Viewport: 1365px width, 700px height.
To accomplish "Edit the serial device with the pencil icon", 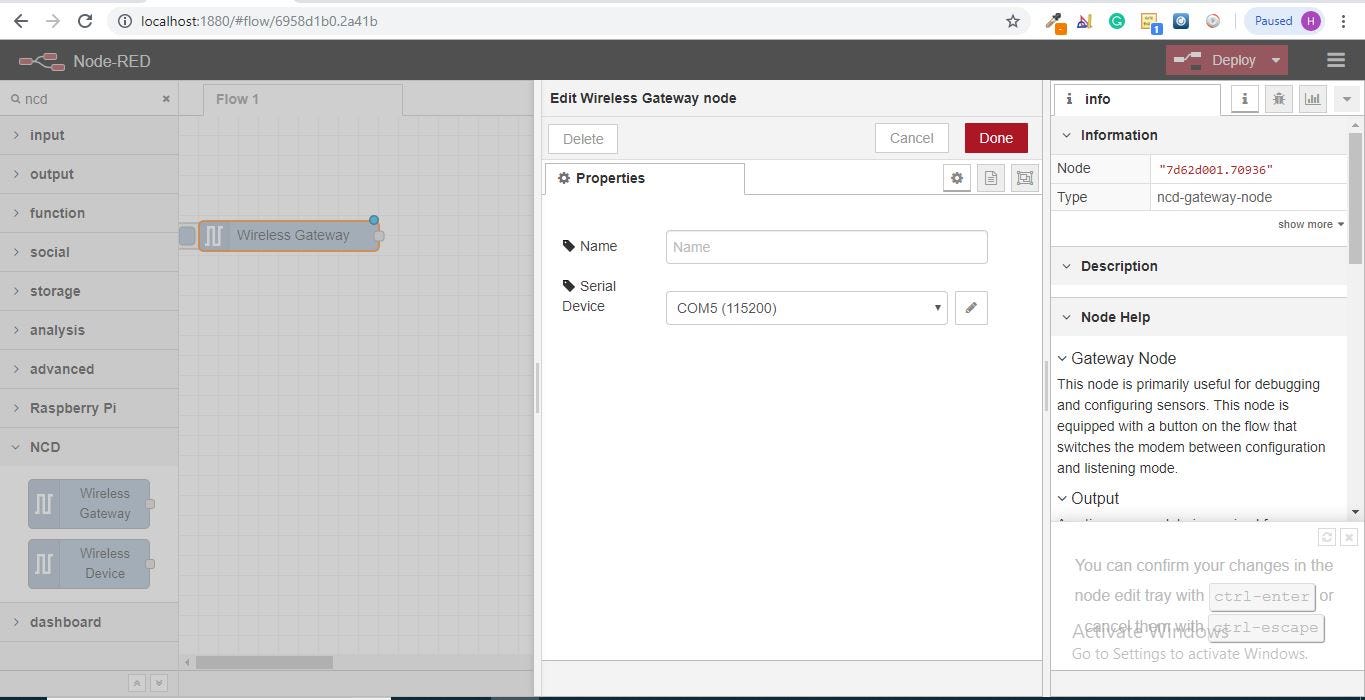I will pyautogui.click(x=970, y=307).
